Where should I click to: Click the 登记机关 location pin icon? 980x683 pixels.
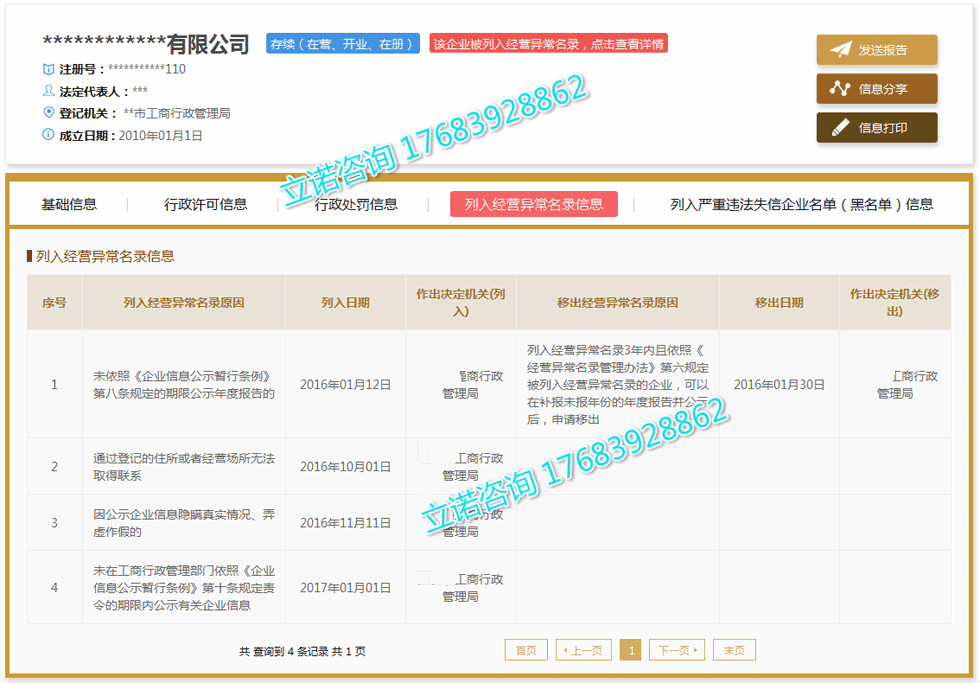click(48, 113)
